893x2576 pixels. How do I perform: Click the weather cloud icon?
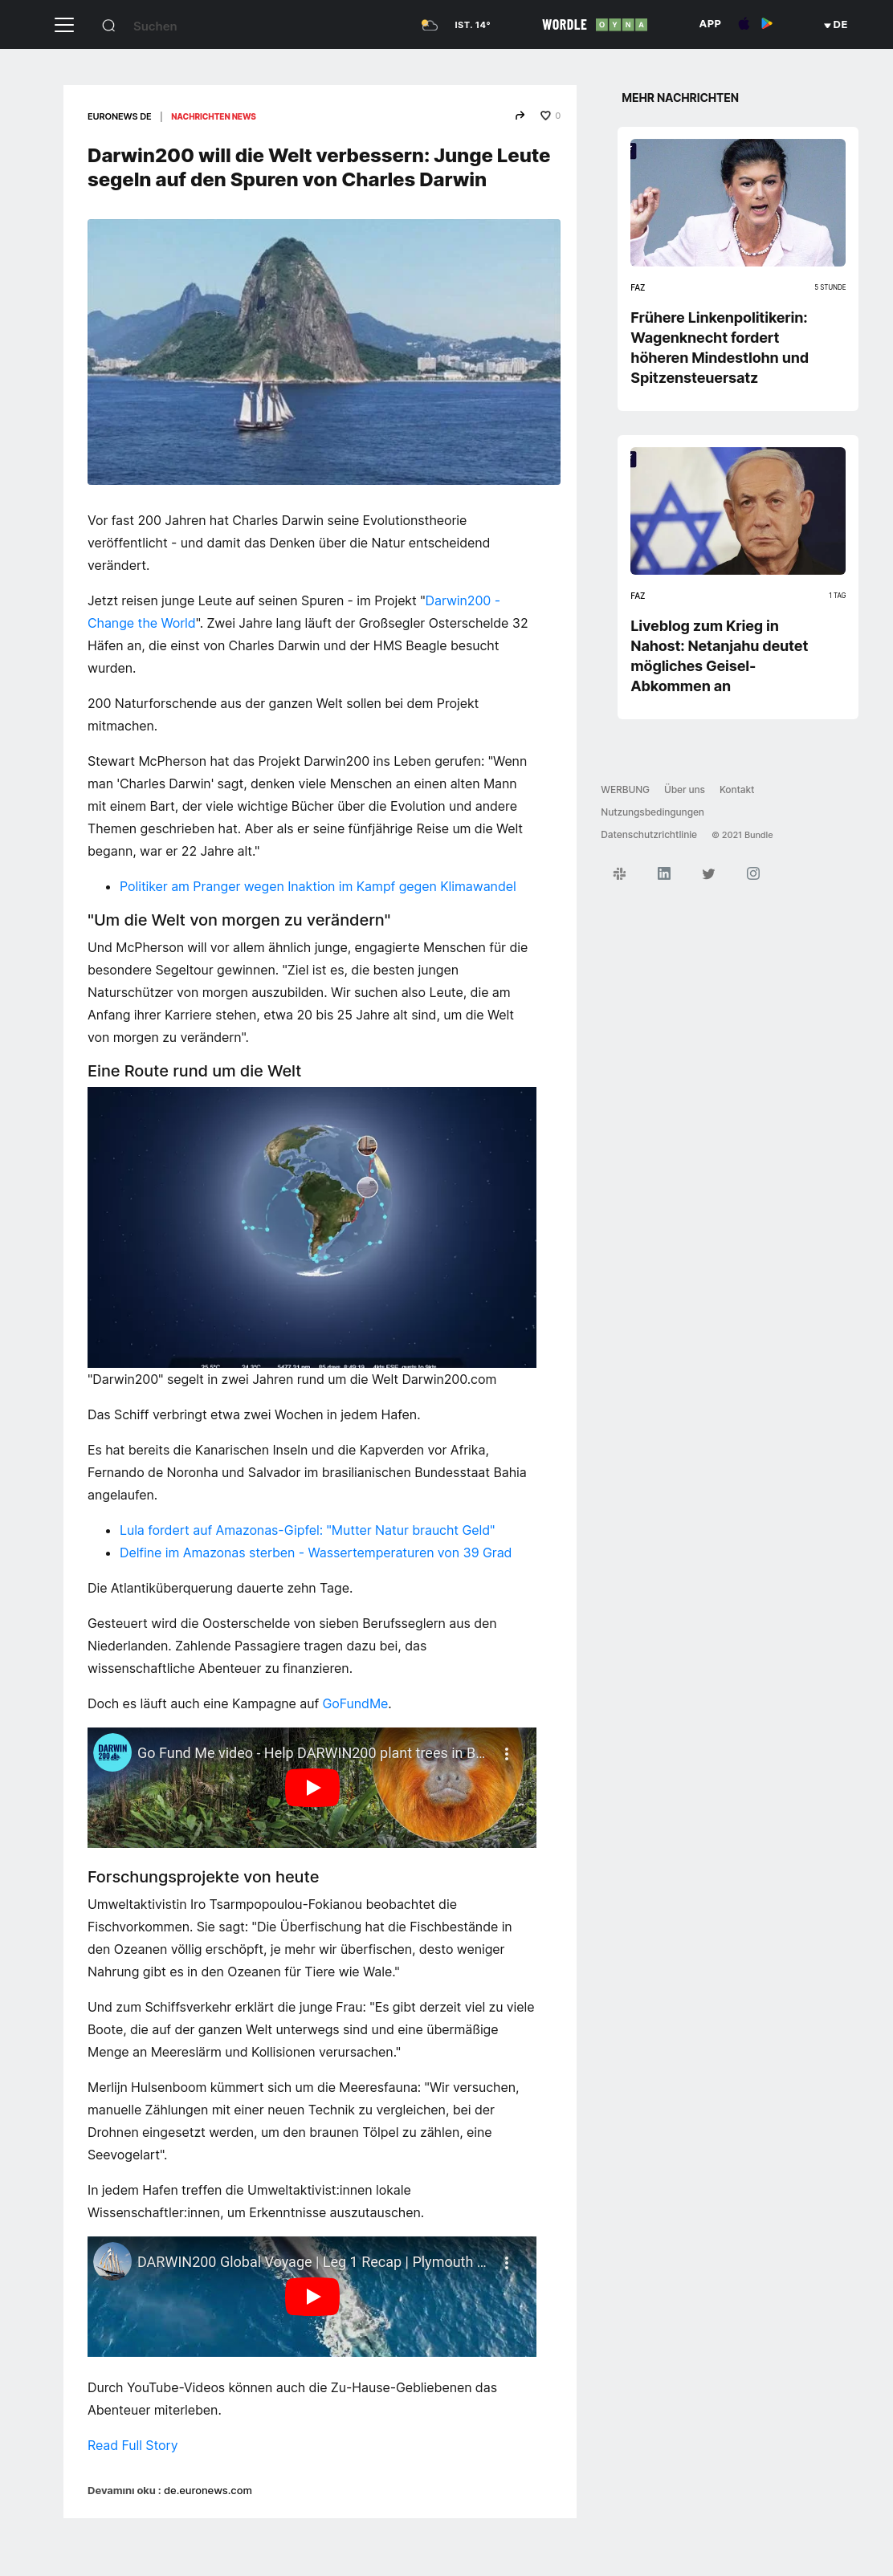[x=430, y=25]
